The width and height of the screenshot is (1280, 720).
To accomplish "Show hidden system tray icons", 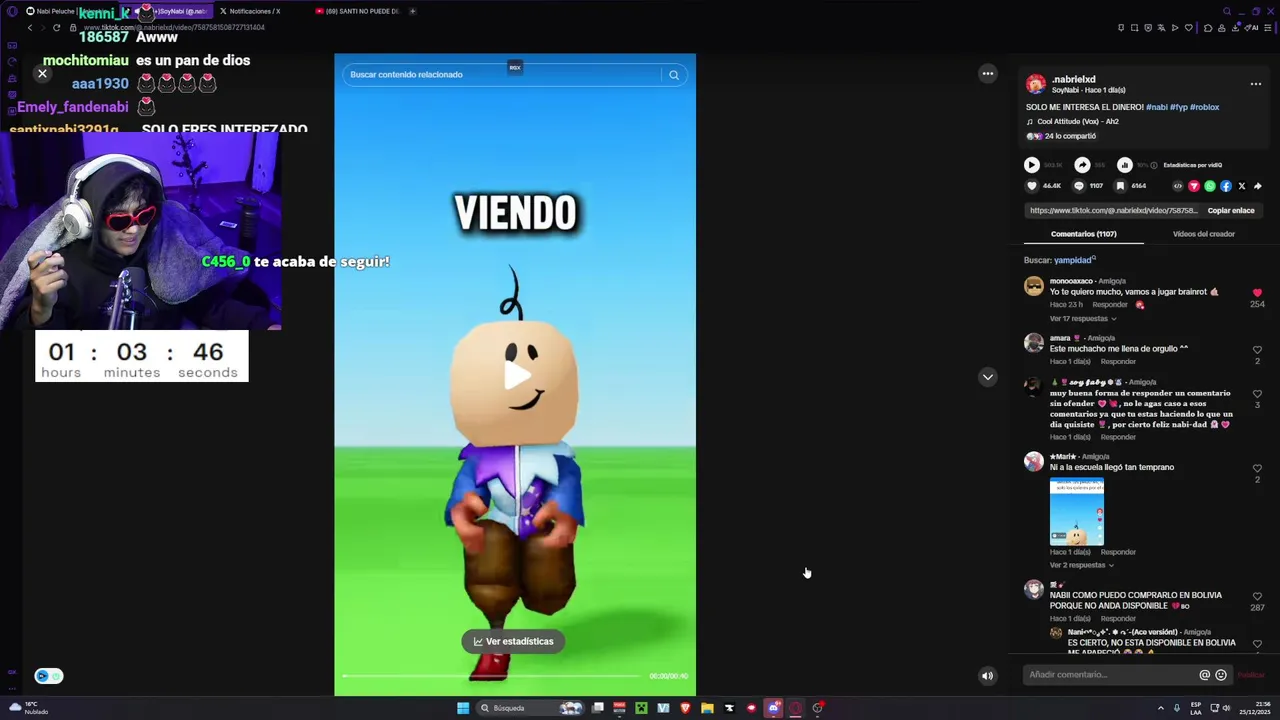I will (x=1161, y=708).
